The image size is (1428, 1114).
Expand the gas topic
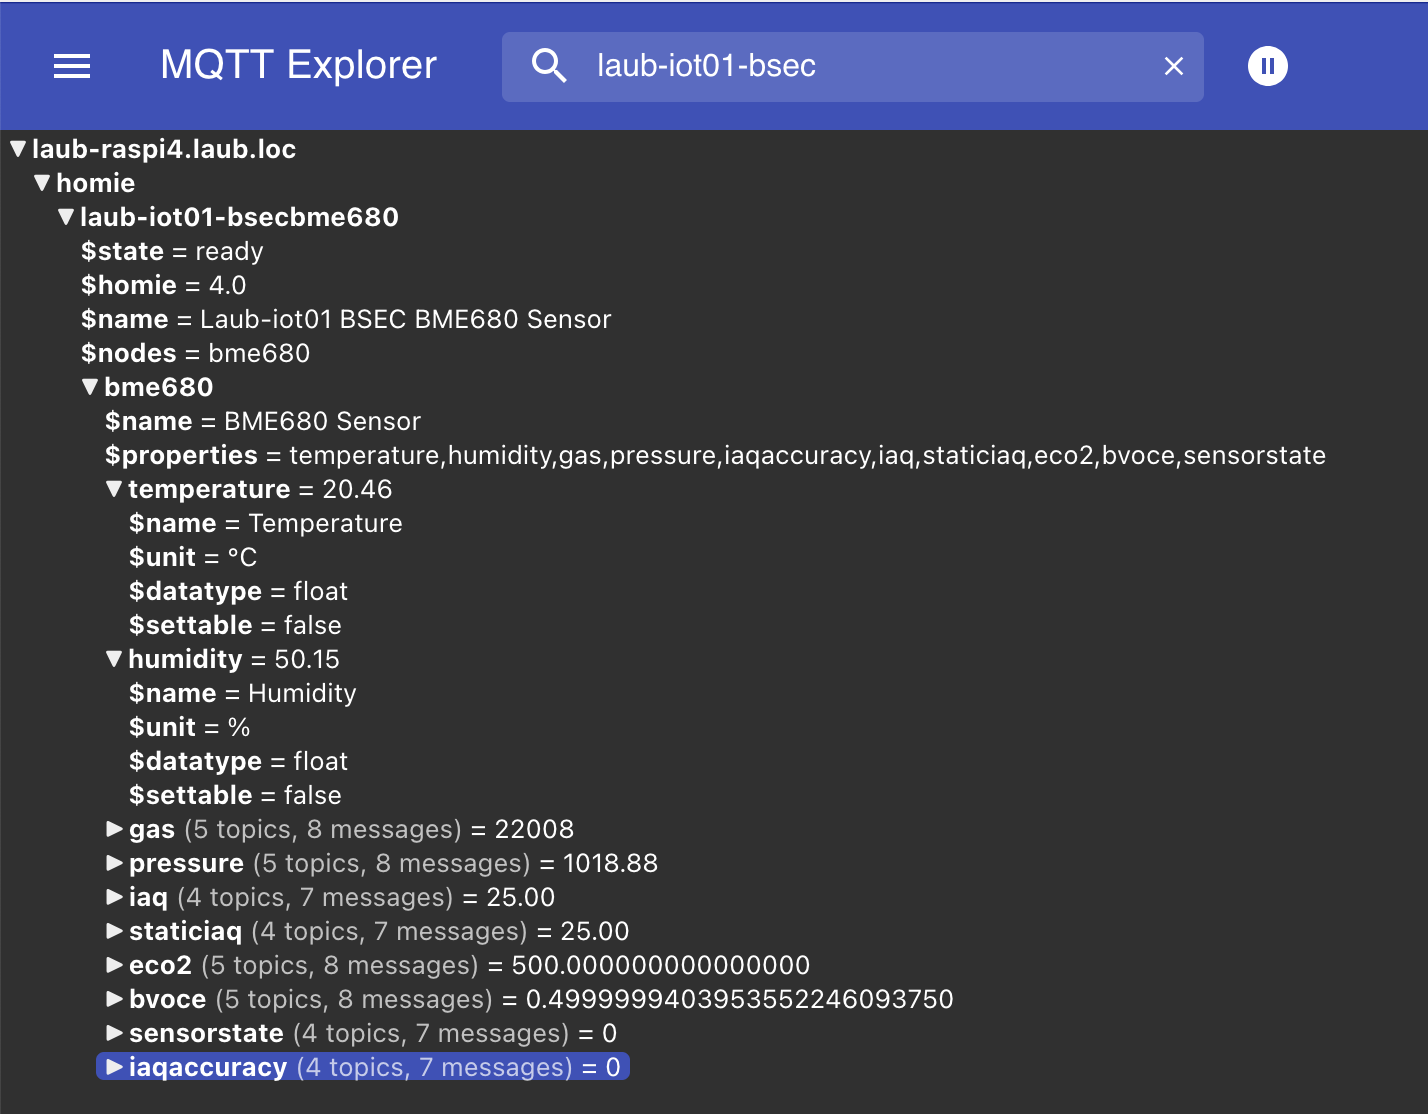[x=115, y=829]
